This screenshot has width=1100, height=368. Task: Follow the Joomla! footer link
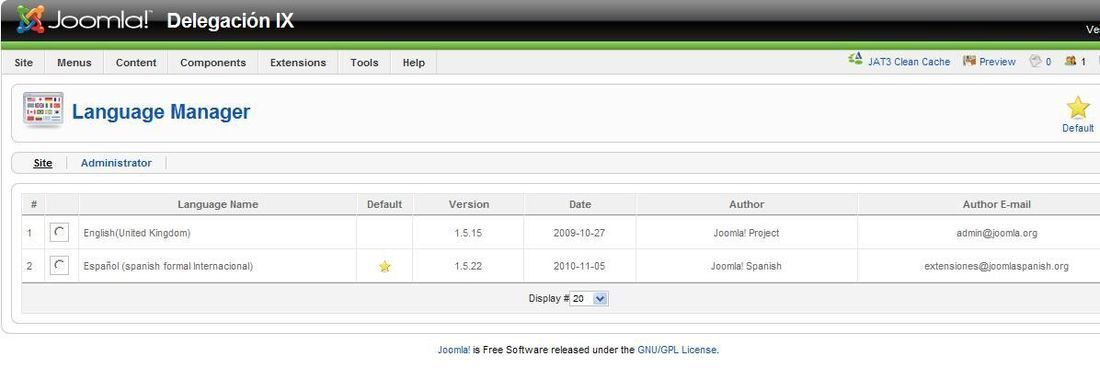pos(454,349)
